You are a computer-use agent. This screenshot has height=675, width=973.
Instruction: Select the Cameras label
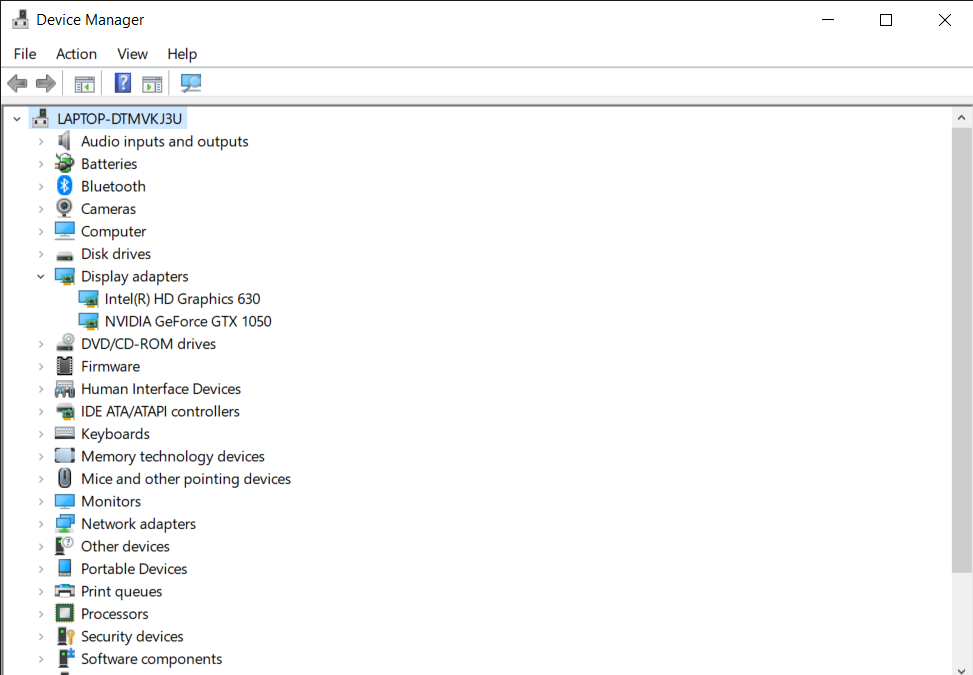[x=109, y=208]
